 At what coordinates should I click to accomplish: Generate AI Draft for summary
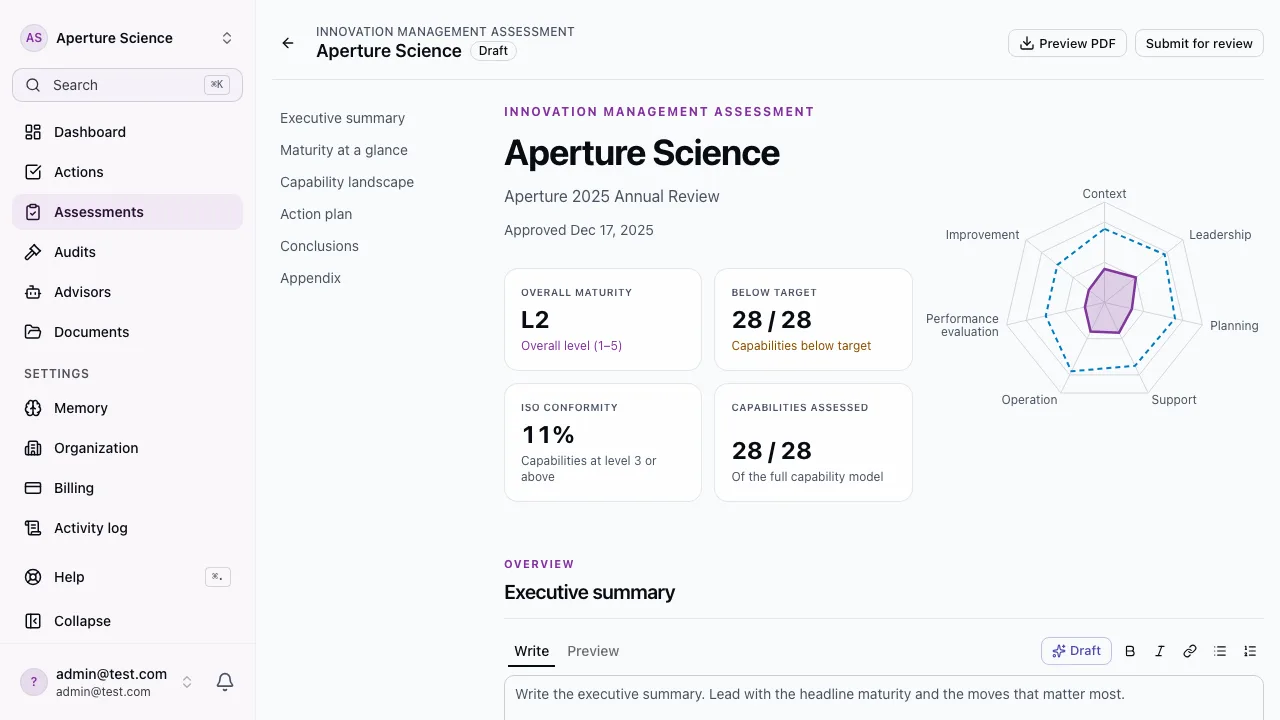pyautogui.click(x=1075, y=651)
